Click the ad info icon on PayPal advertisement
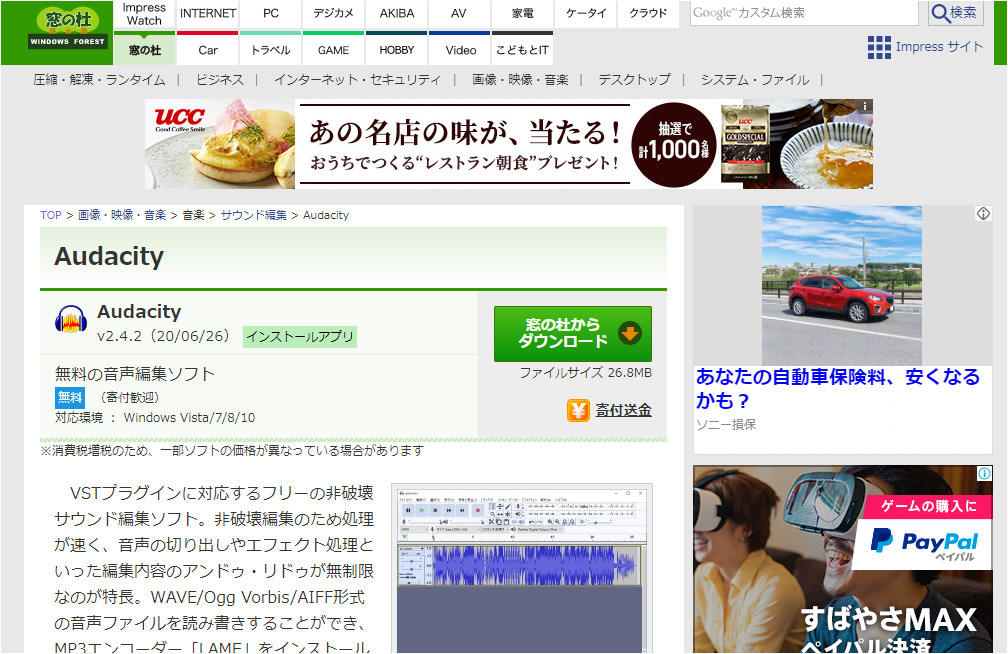The image size is (1008, 654). click(x=982, y=474)
